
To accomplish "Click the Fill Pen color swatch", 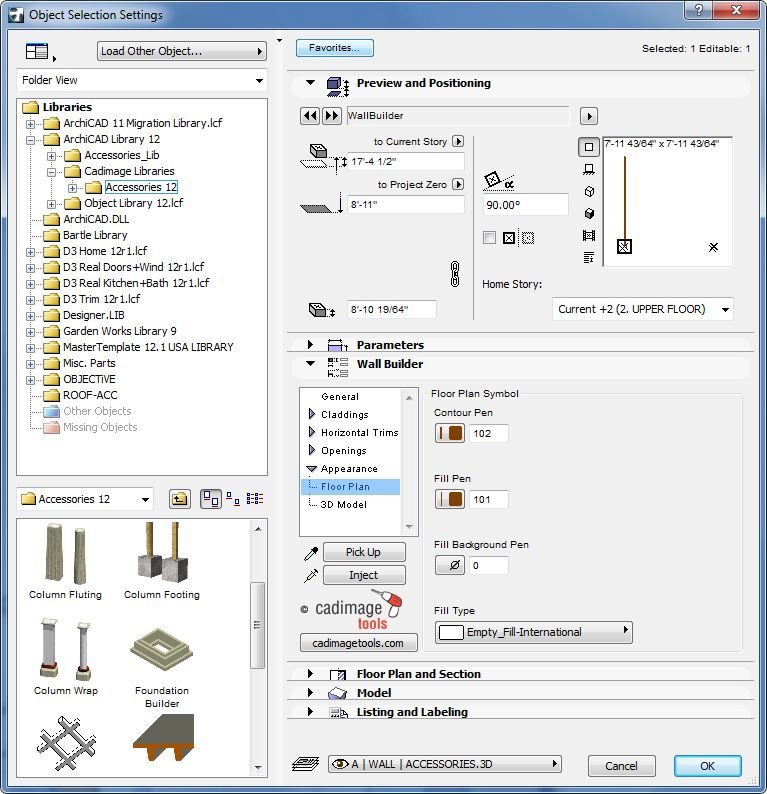I will click(x=450, y=499).
